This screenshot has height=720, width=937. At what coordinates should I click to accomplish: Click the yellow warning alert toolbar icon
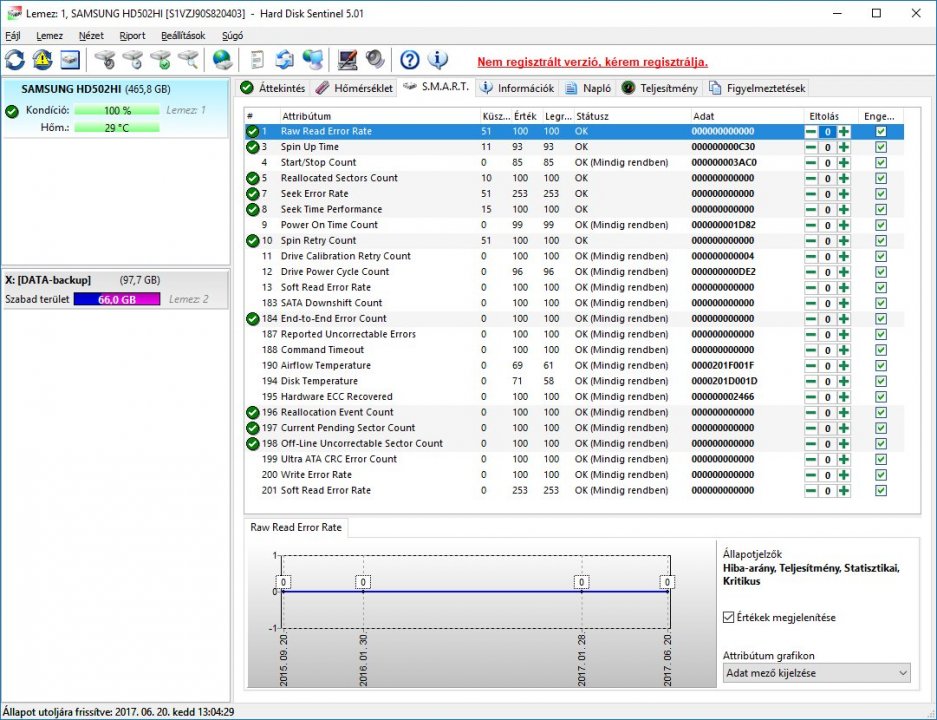(x=42, y=60)
